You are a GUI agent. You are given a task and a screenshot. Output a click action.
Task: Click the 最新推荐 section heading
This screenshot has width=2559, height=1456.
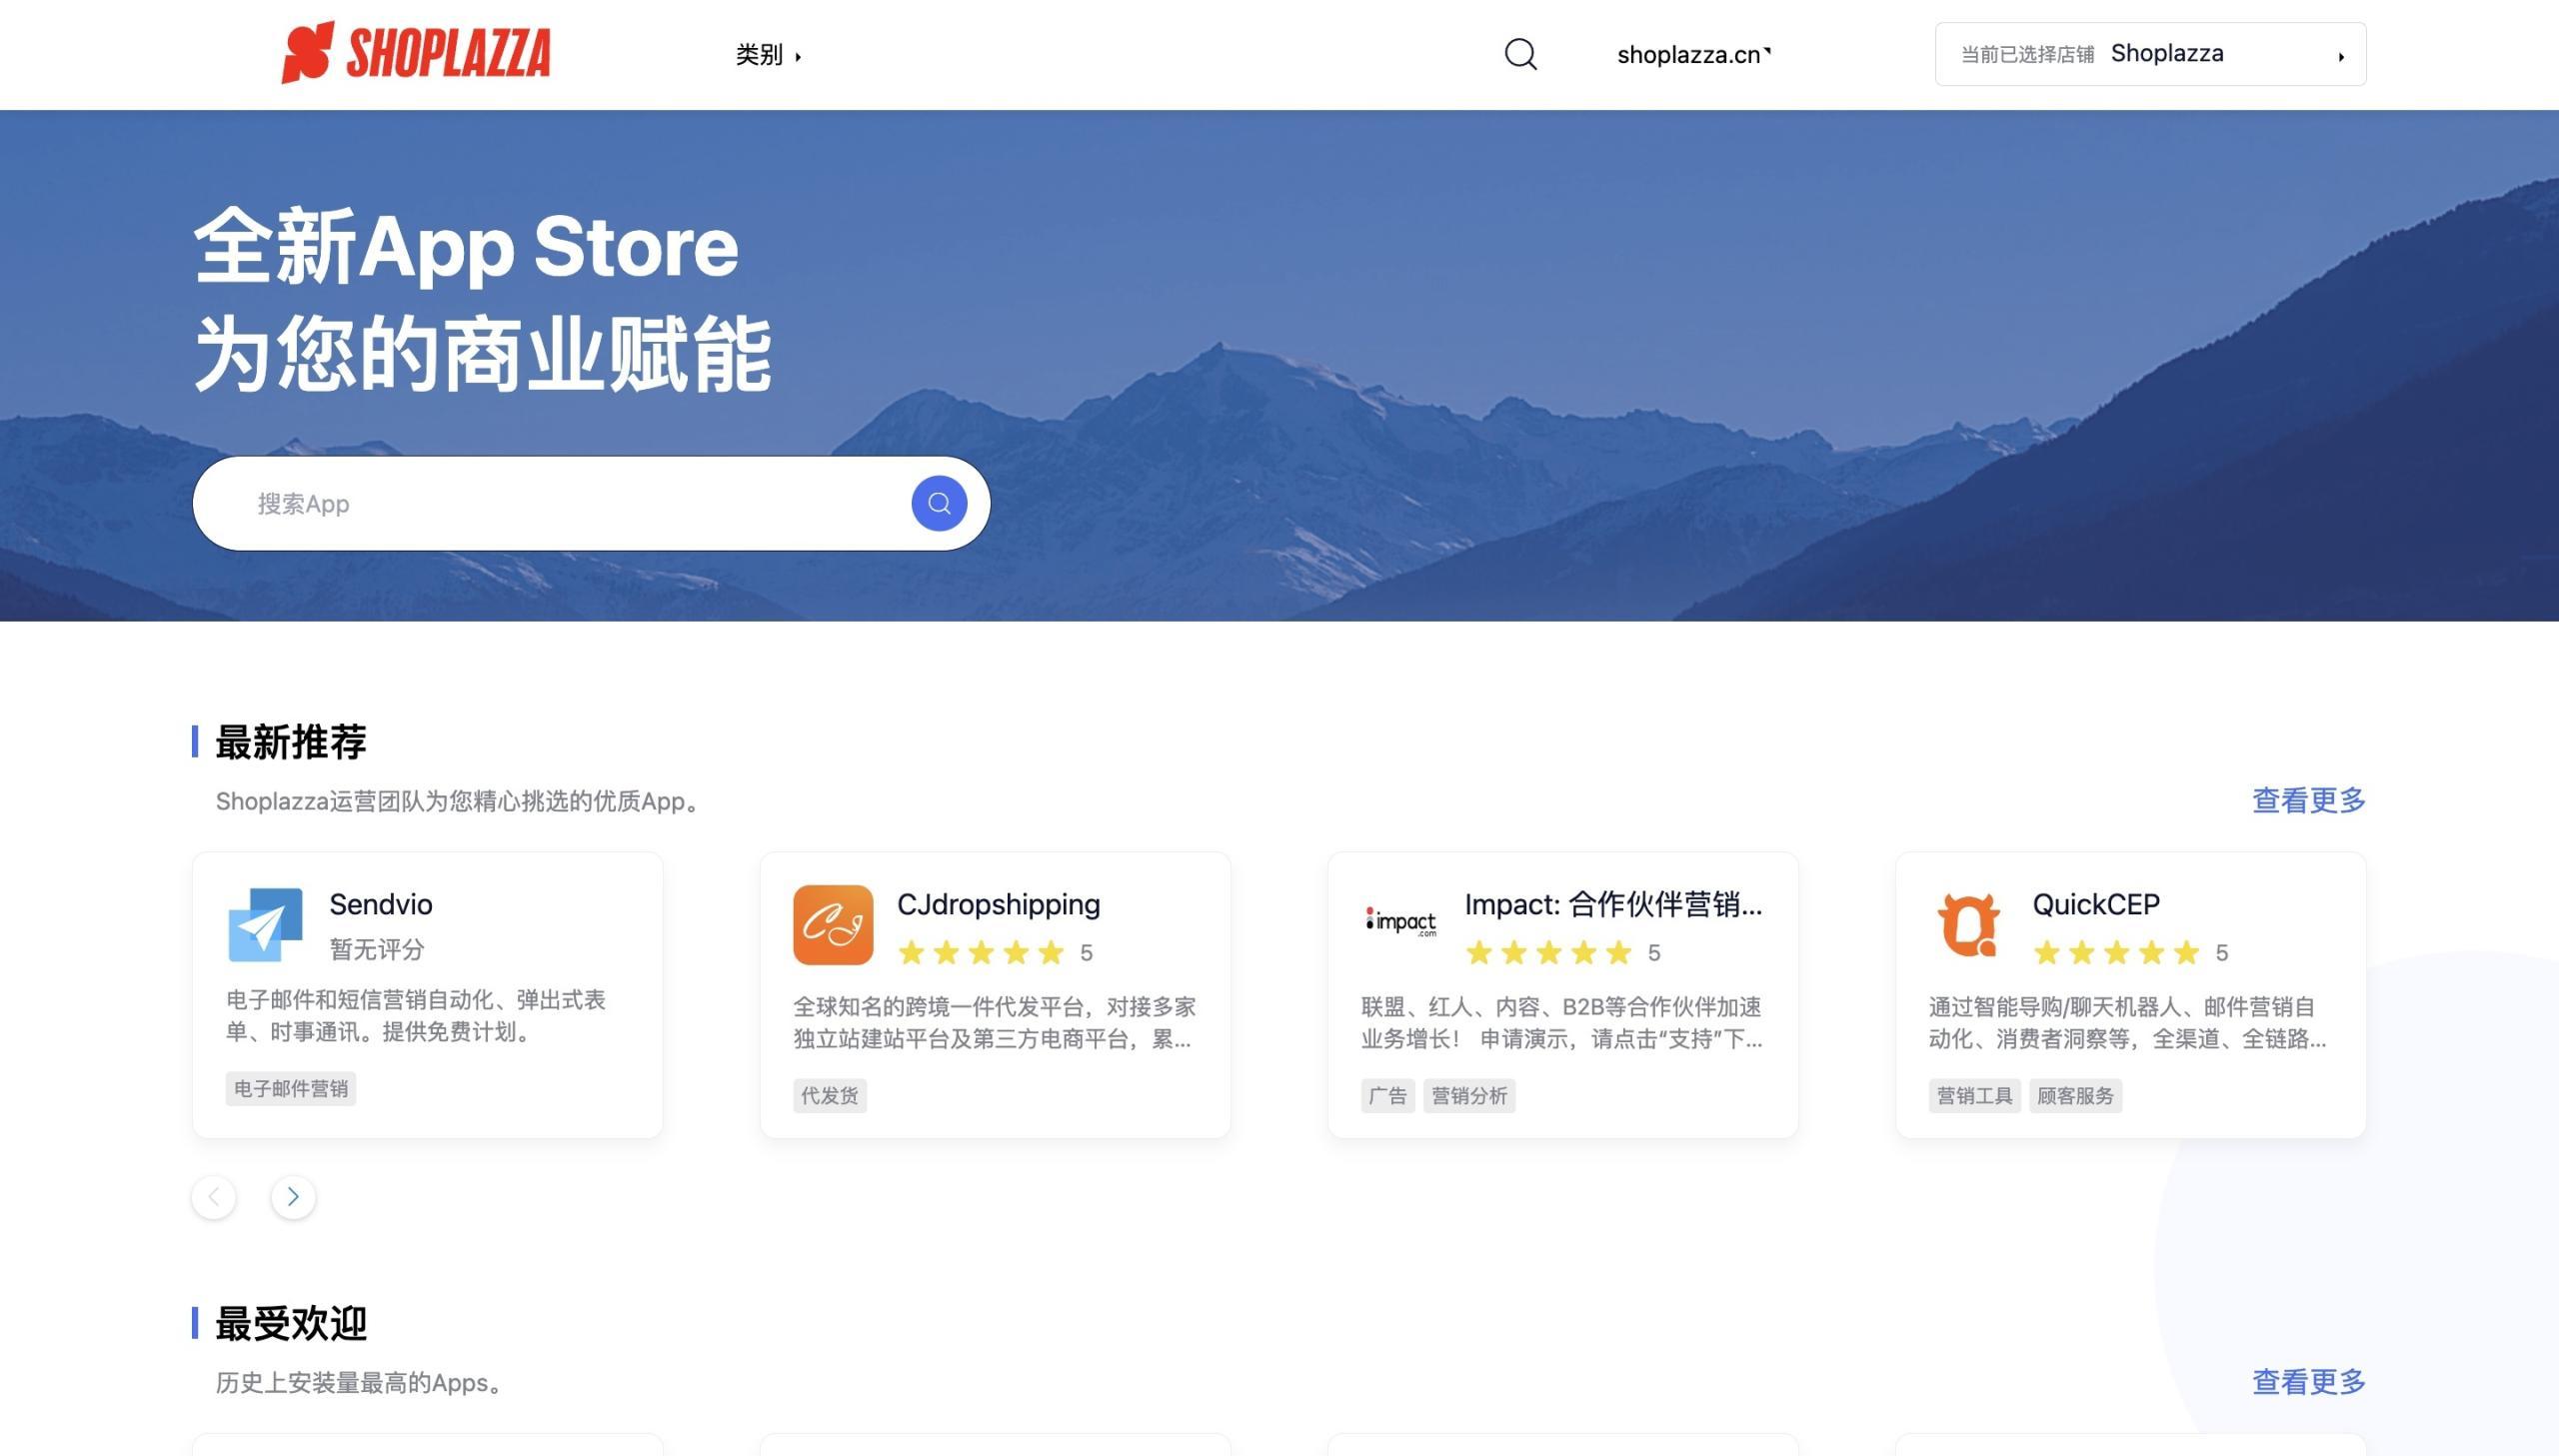(291, 742)
